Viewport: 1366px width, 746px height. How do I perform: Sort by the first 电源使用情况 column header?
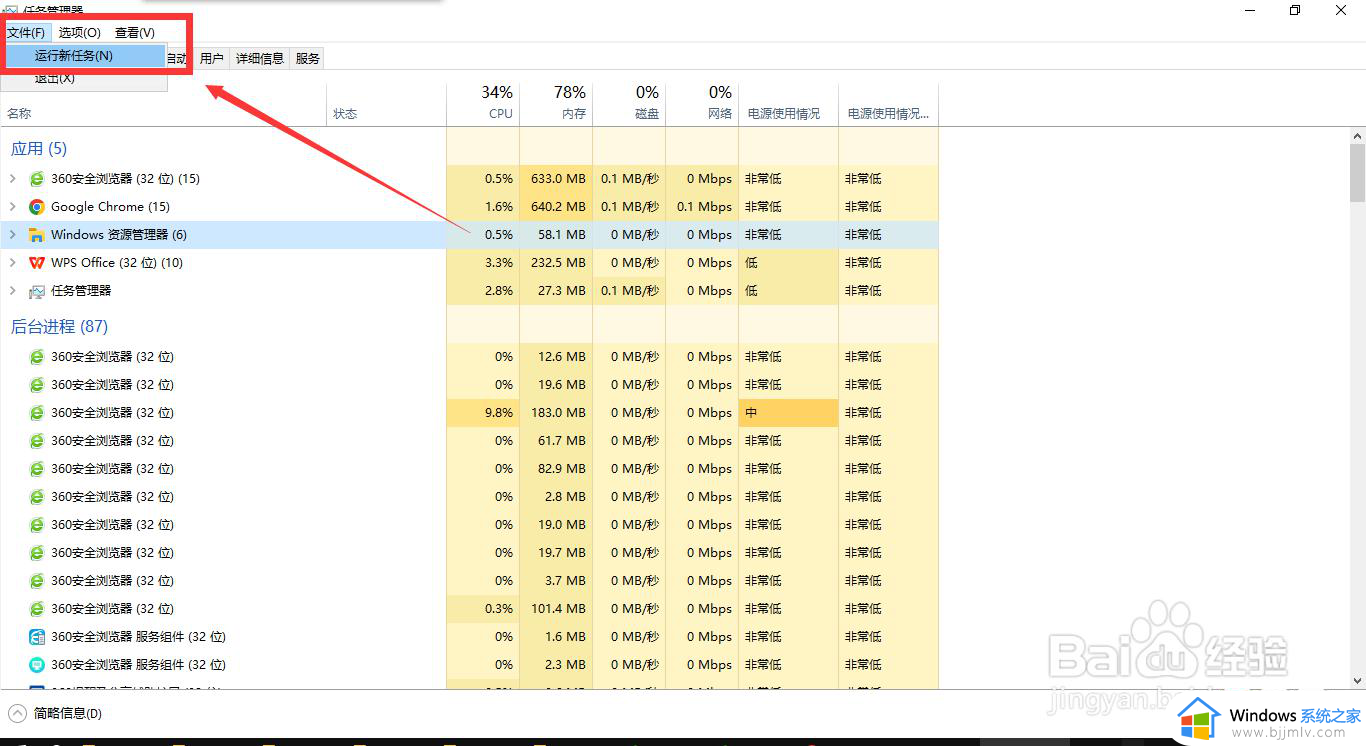788,105
